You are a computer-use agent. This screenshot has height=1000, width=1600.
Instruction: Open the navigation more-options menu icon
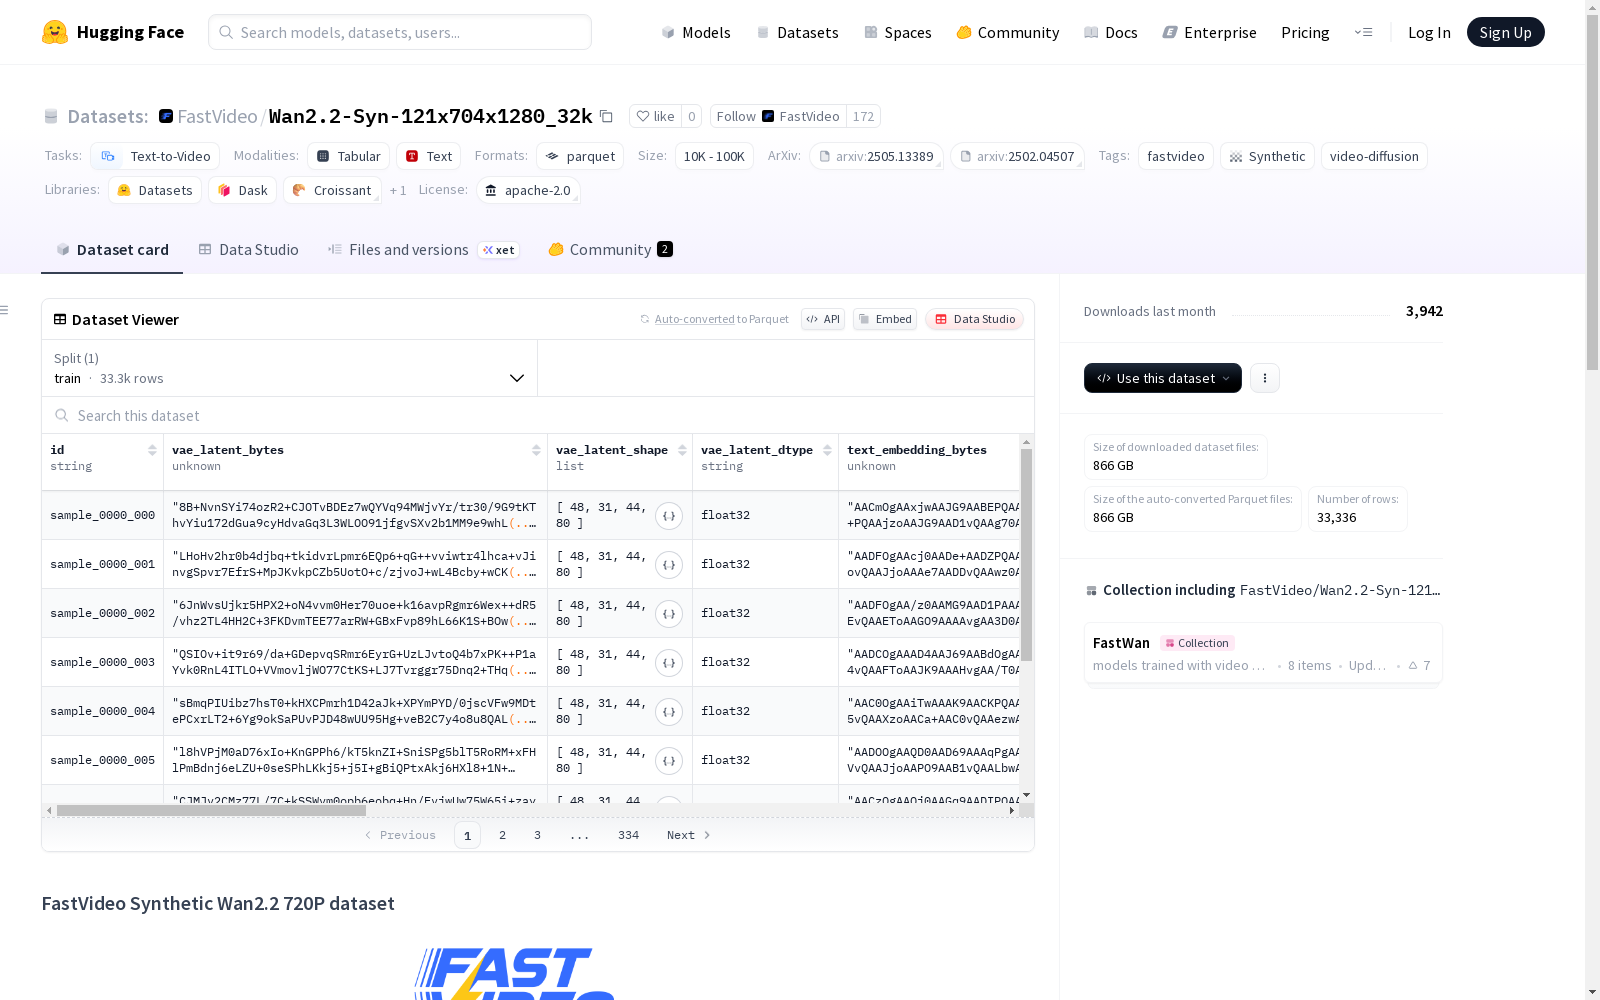[1363, 32]
